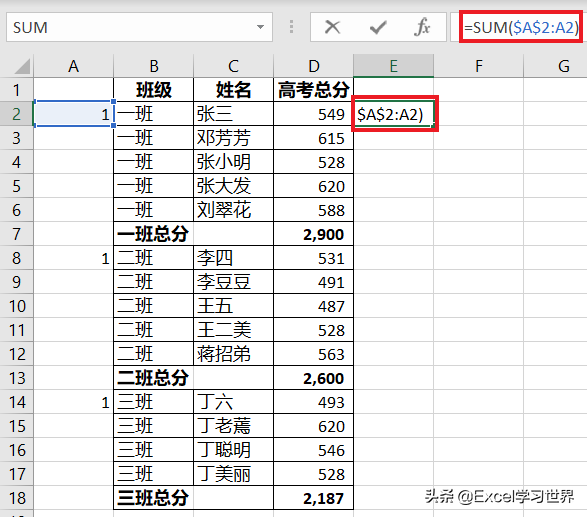Select column C header
The width and height of the screenshot is (587, 517).
[233, 66]
